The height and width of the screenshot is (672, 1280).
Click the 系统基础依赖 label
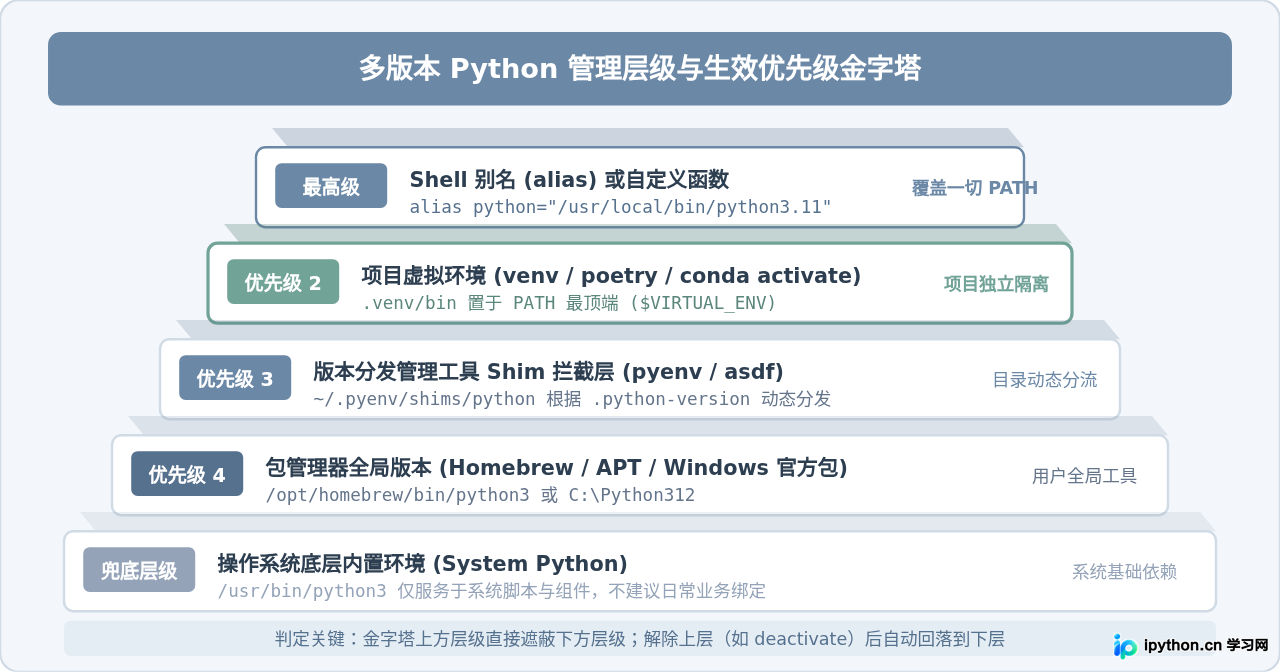pos(1124,571)
